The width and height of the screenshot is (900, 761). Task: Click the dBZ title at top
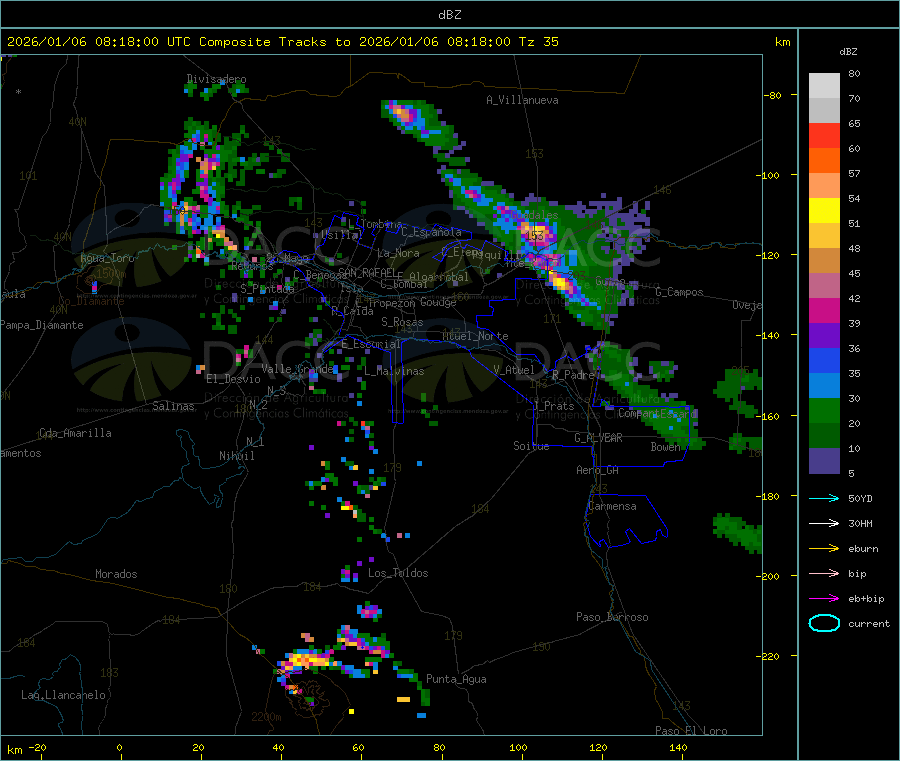tap(449, 15)
